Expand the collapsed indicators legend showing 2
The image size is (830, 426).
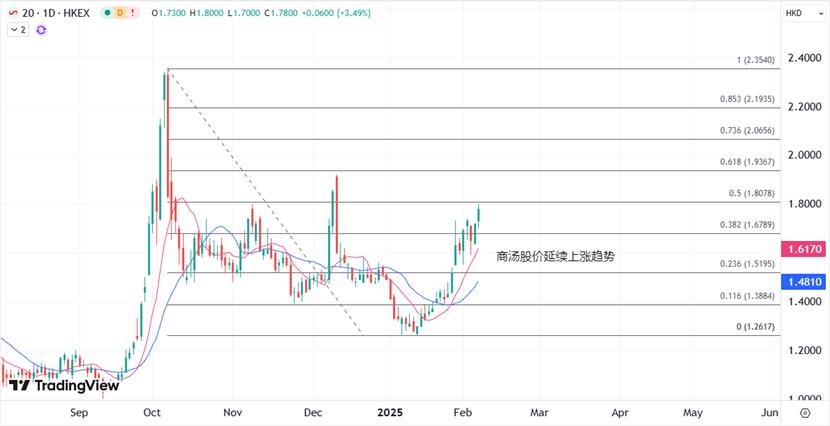pos(18,30)
